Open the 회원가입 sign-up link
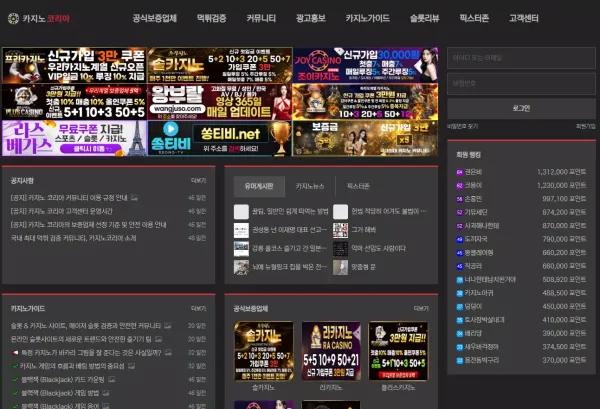The width and height of the screenshot is (600, 409). (586, 126)
